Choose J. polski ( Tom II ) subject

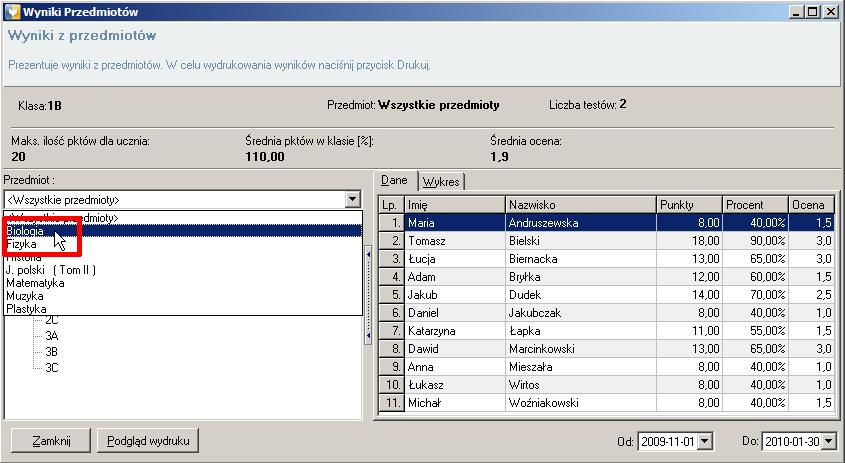pyautogui.click(x=183, y=270)
